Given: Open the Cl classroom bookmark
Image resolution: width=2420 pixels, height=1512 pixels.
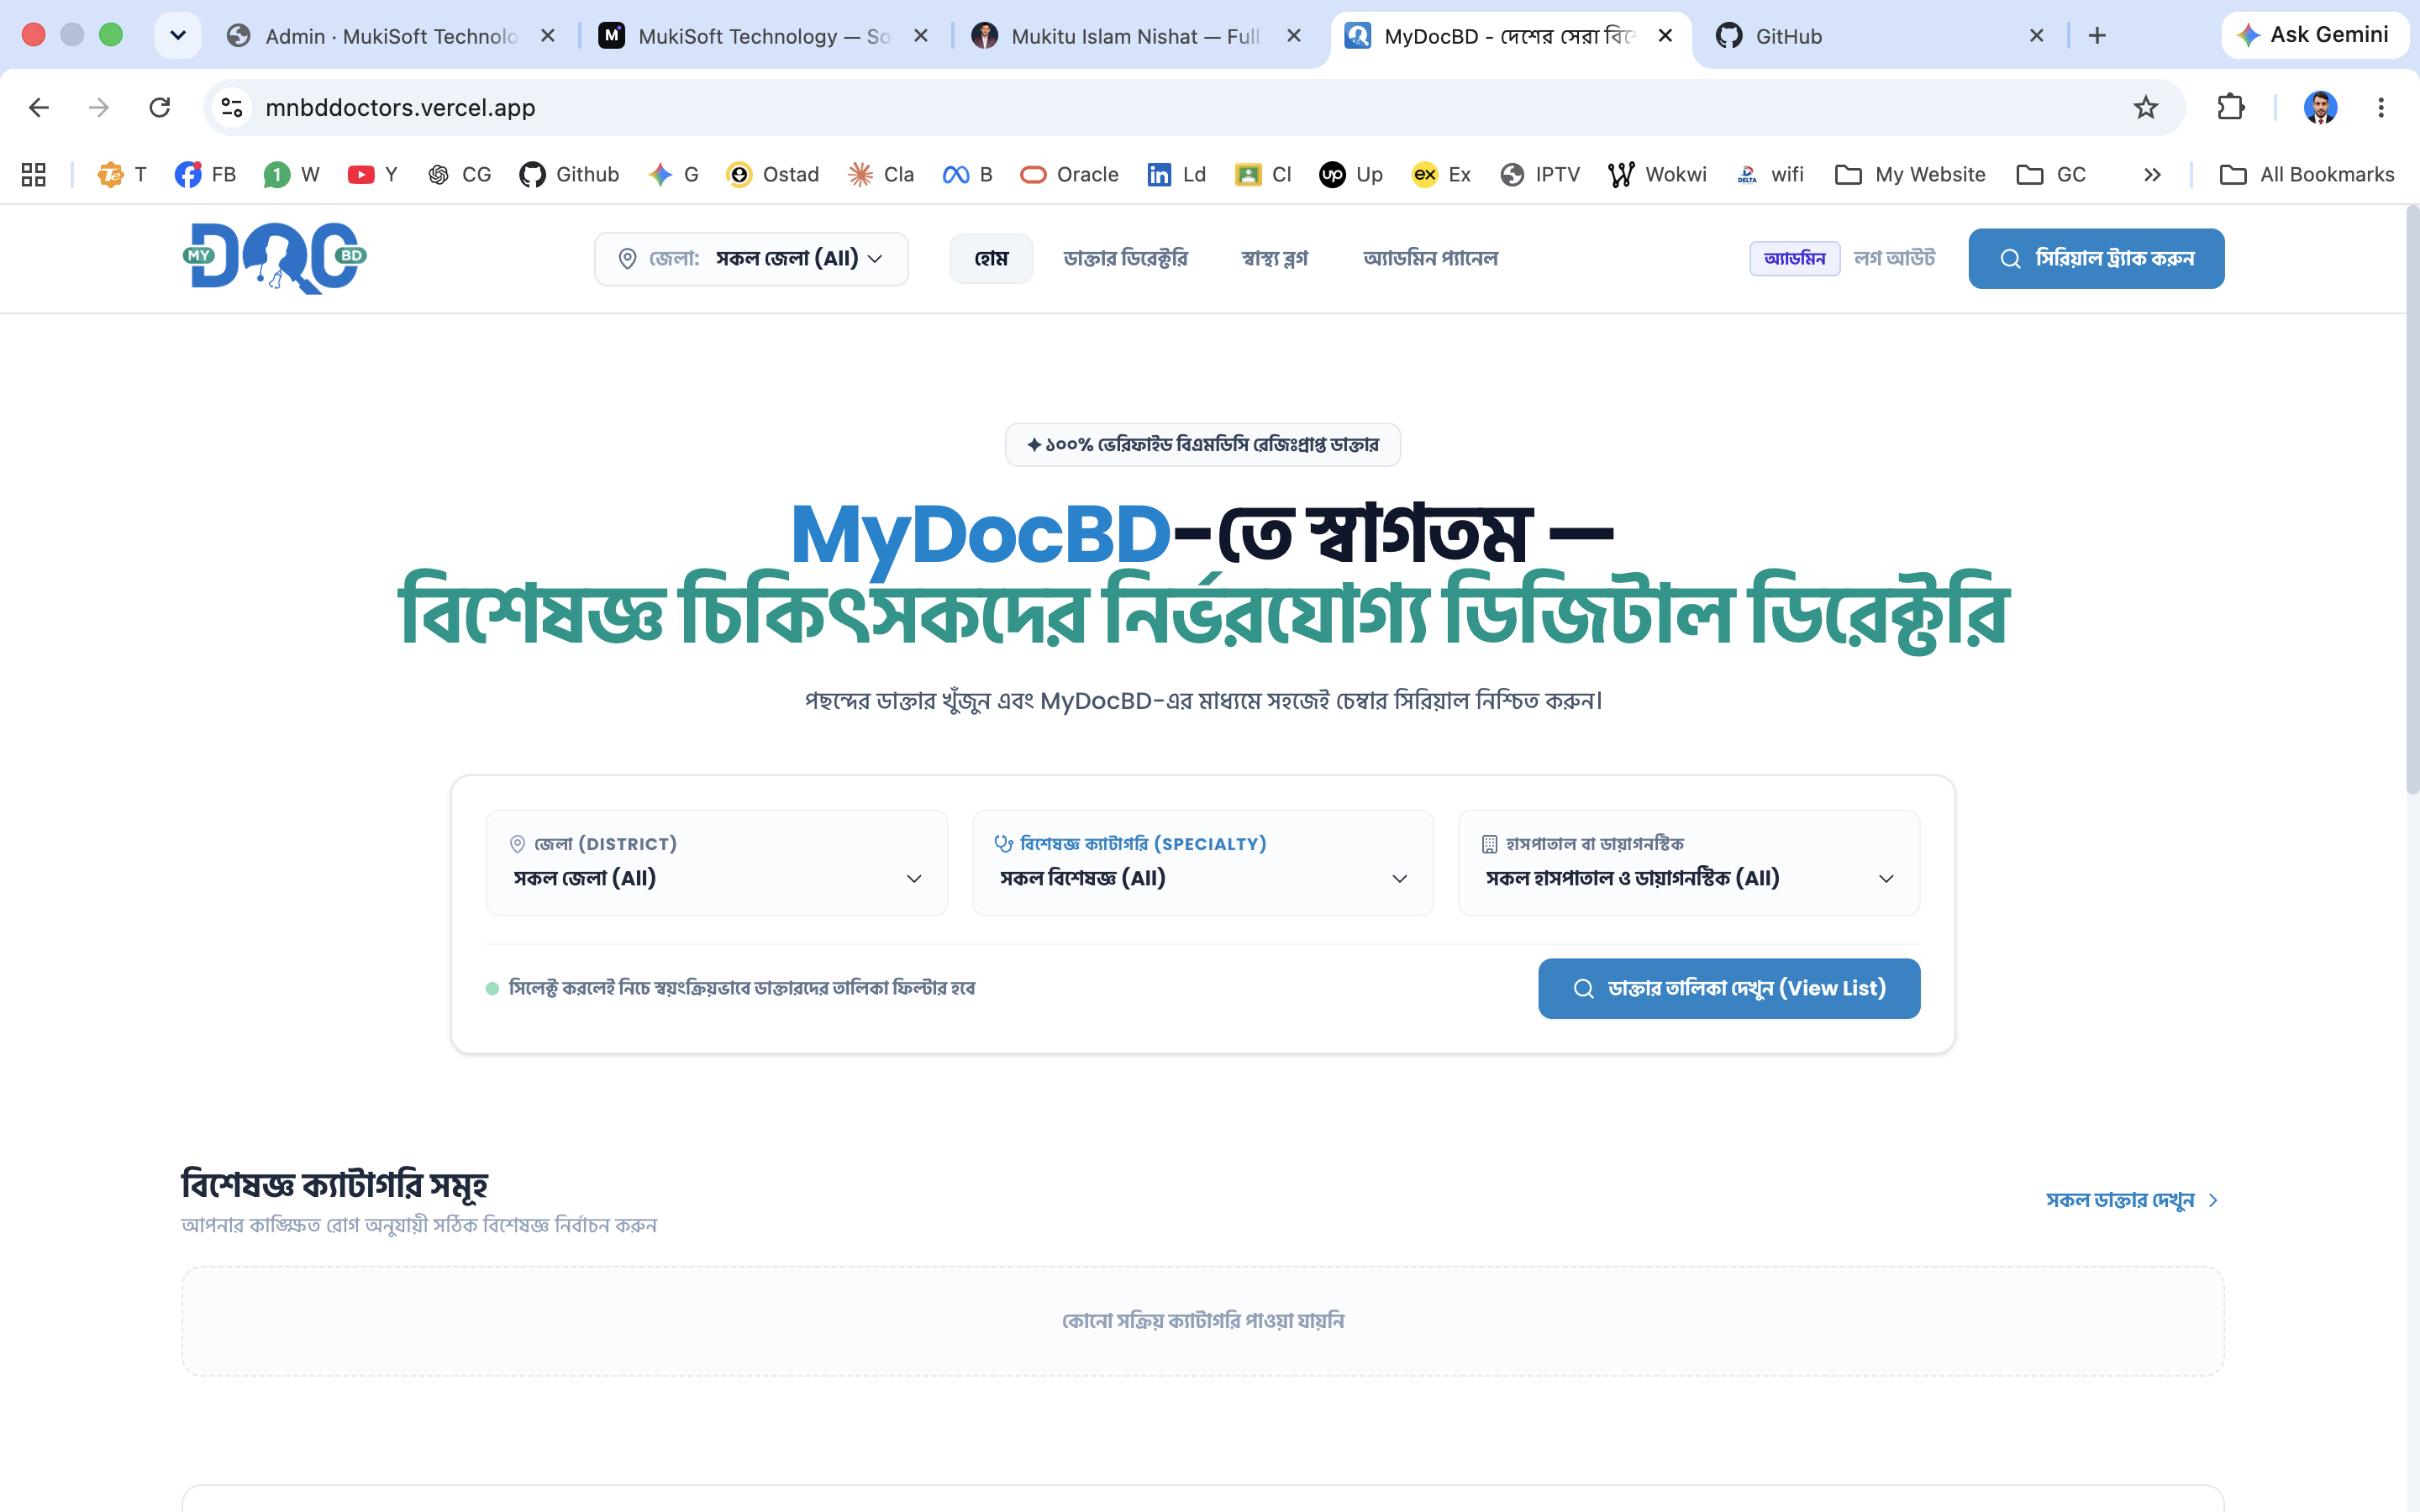Looking at the screenshot, I should click(1263, 174).
